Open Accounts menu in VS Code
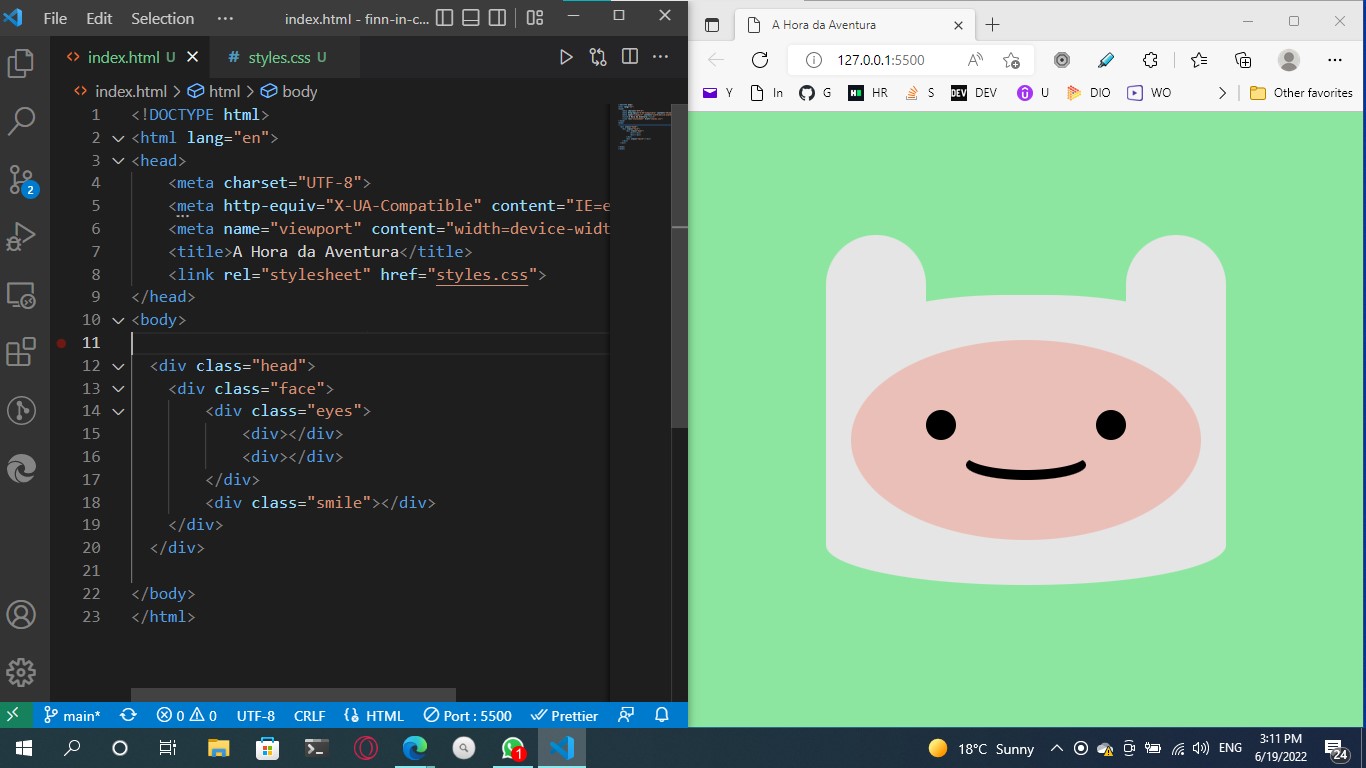The width and height of the screenshot is (1366, 768). (x=21, y=615)
